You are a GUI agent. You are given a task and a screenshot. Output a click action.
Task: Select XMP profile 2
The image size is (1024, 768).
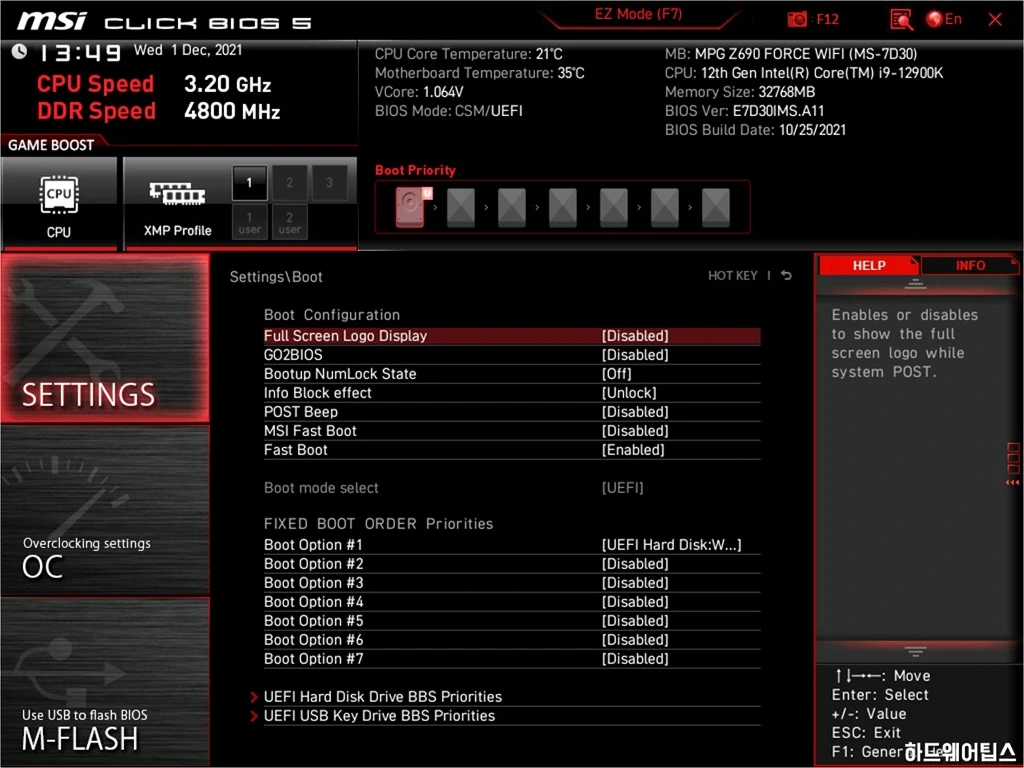(x=289, y=183)
